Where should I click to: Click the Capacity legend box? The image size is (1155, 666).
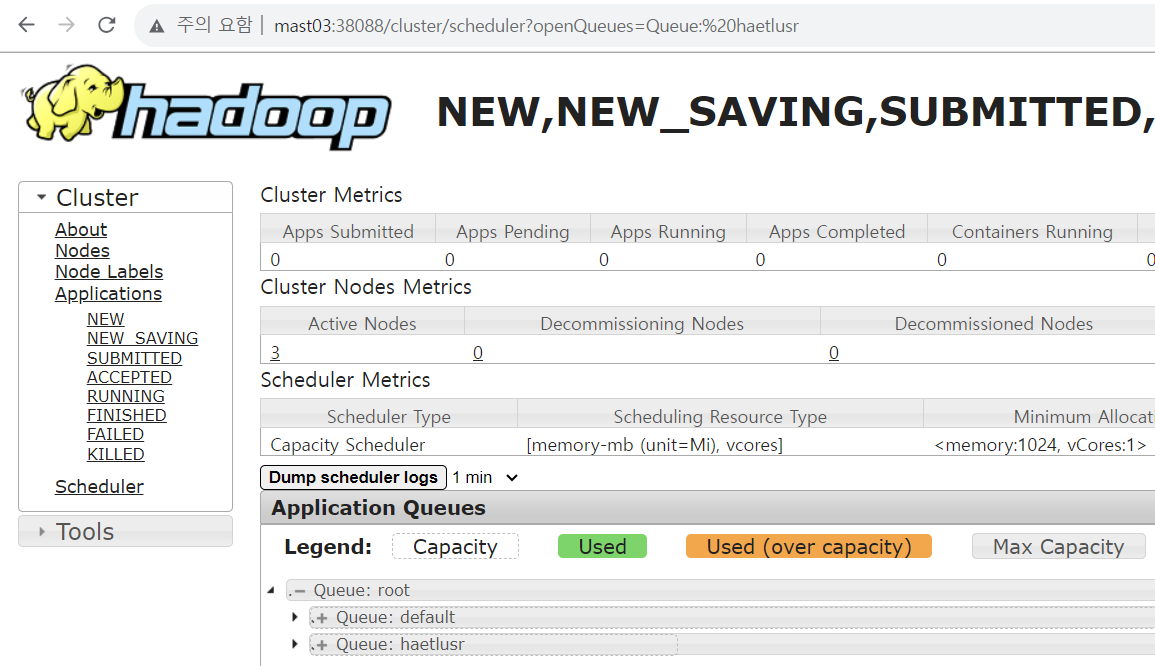[x=455, y=547]
